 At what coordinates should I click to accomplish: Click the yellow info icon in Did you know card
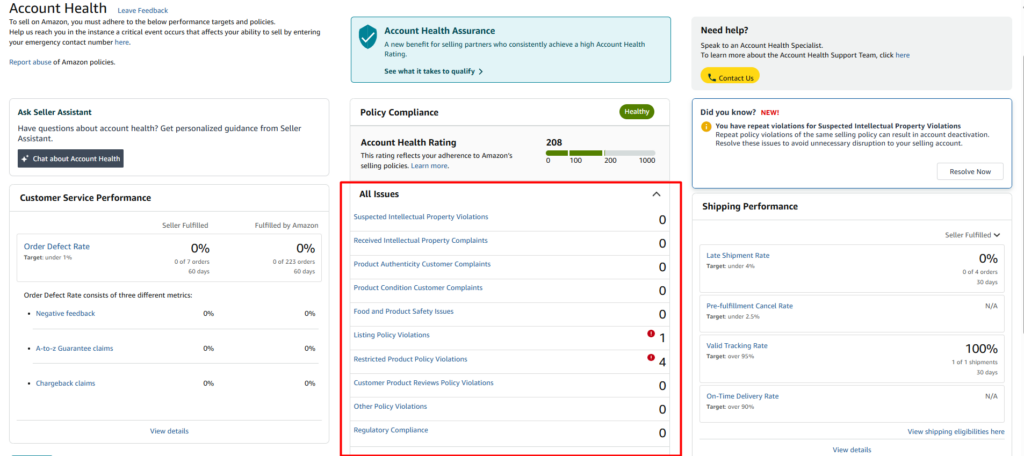click(x=706, y=126)
